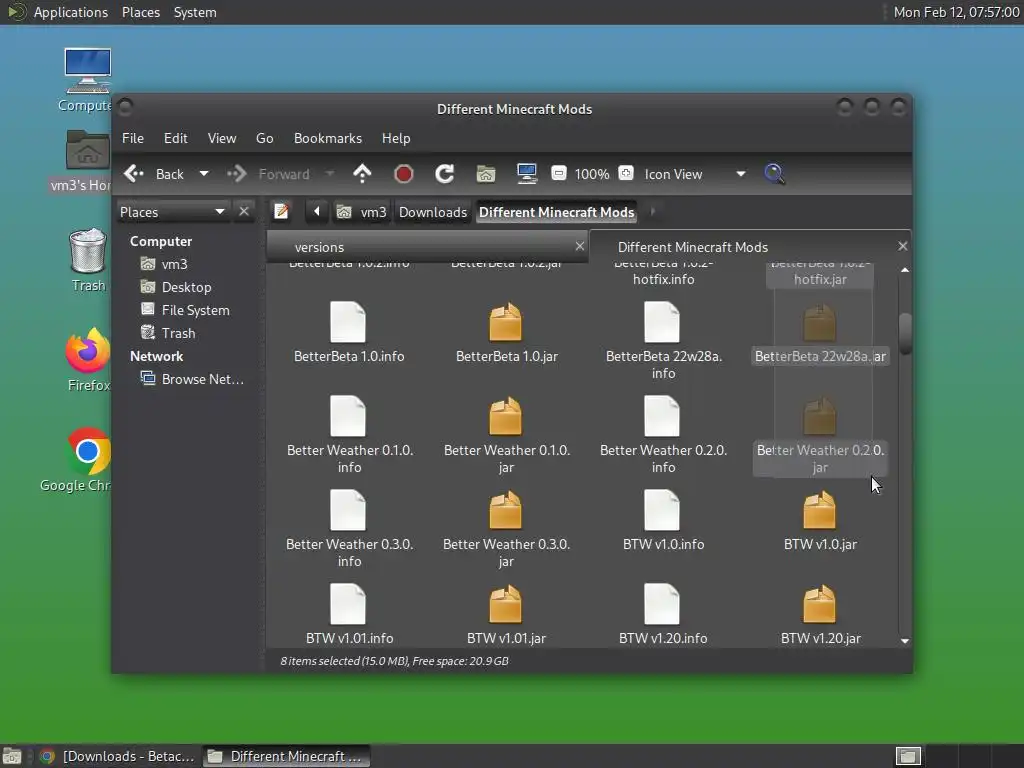Screen dimensions: 1024x768
Task: Select BetterBeta 1.0.info file icon
Action: pyautogui.click(x=348, y=322)
